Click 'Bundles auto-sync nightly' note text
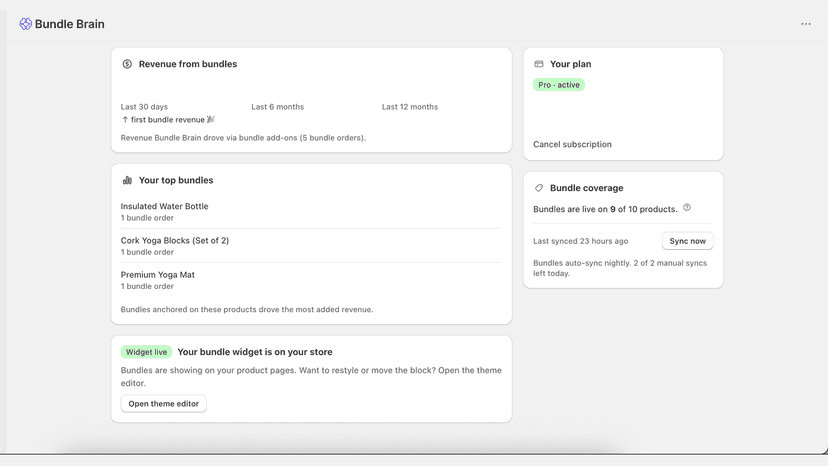Image resolution: width=828 pixels, height=466 pixels. tap(620, 268)
